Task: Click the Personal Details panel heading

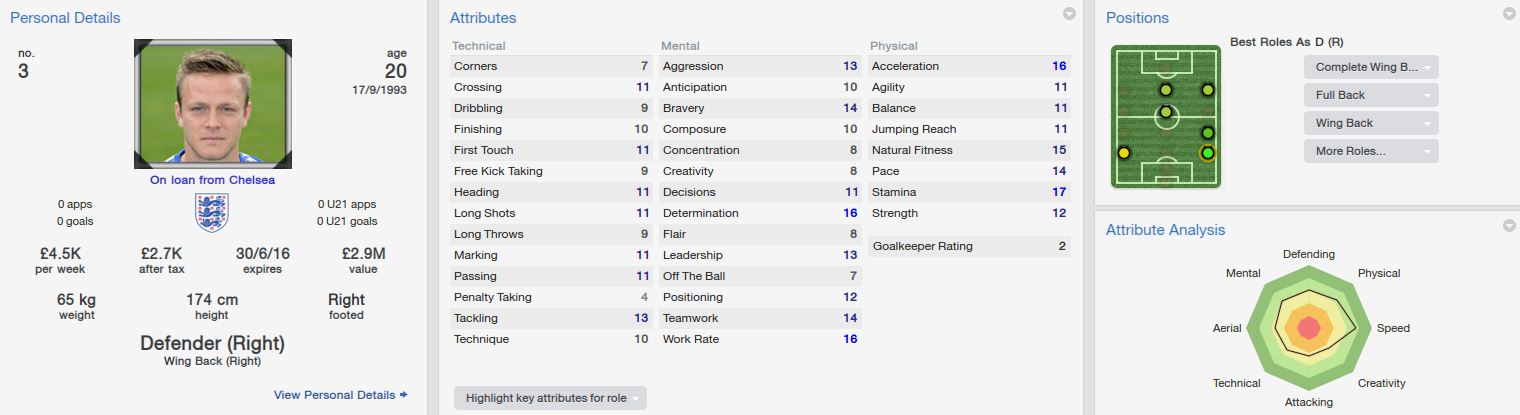Action: [65, 18]
